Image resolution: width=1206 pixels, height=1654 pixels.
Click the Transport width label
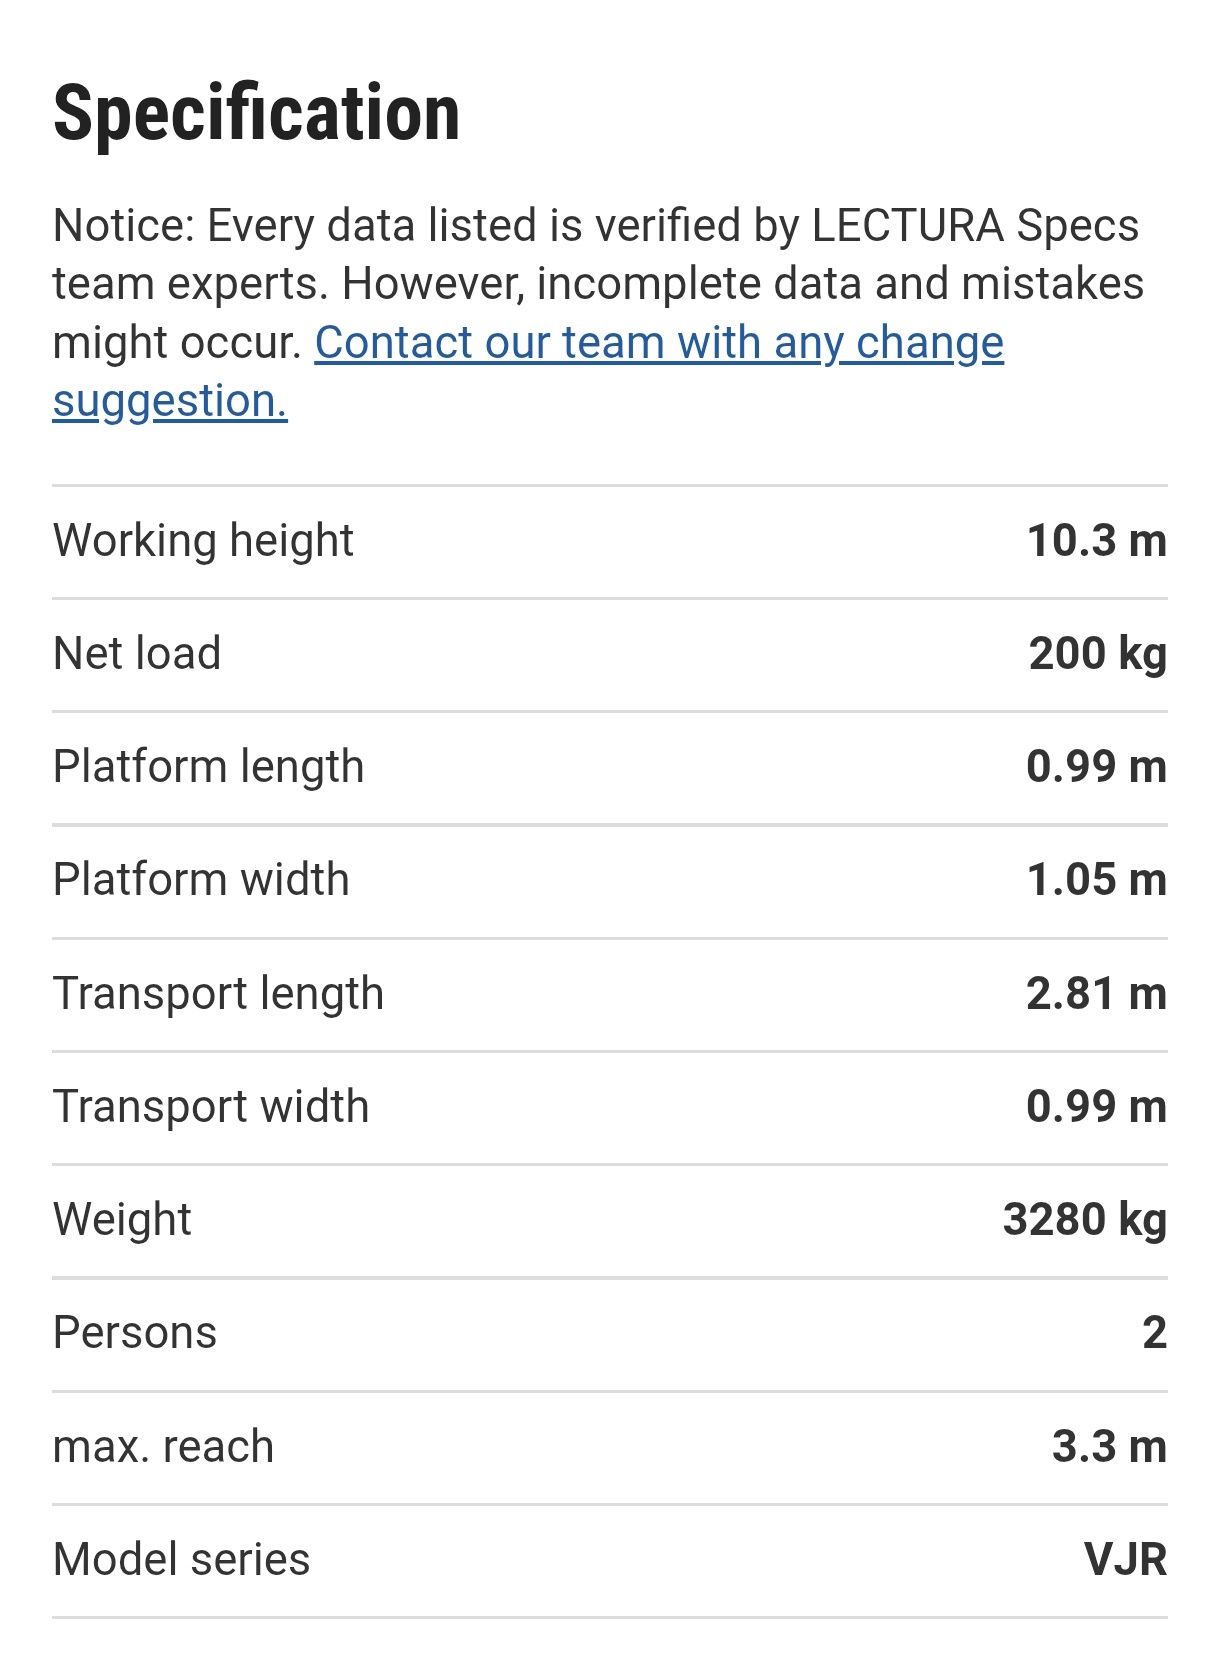(x=211, y=1107)
